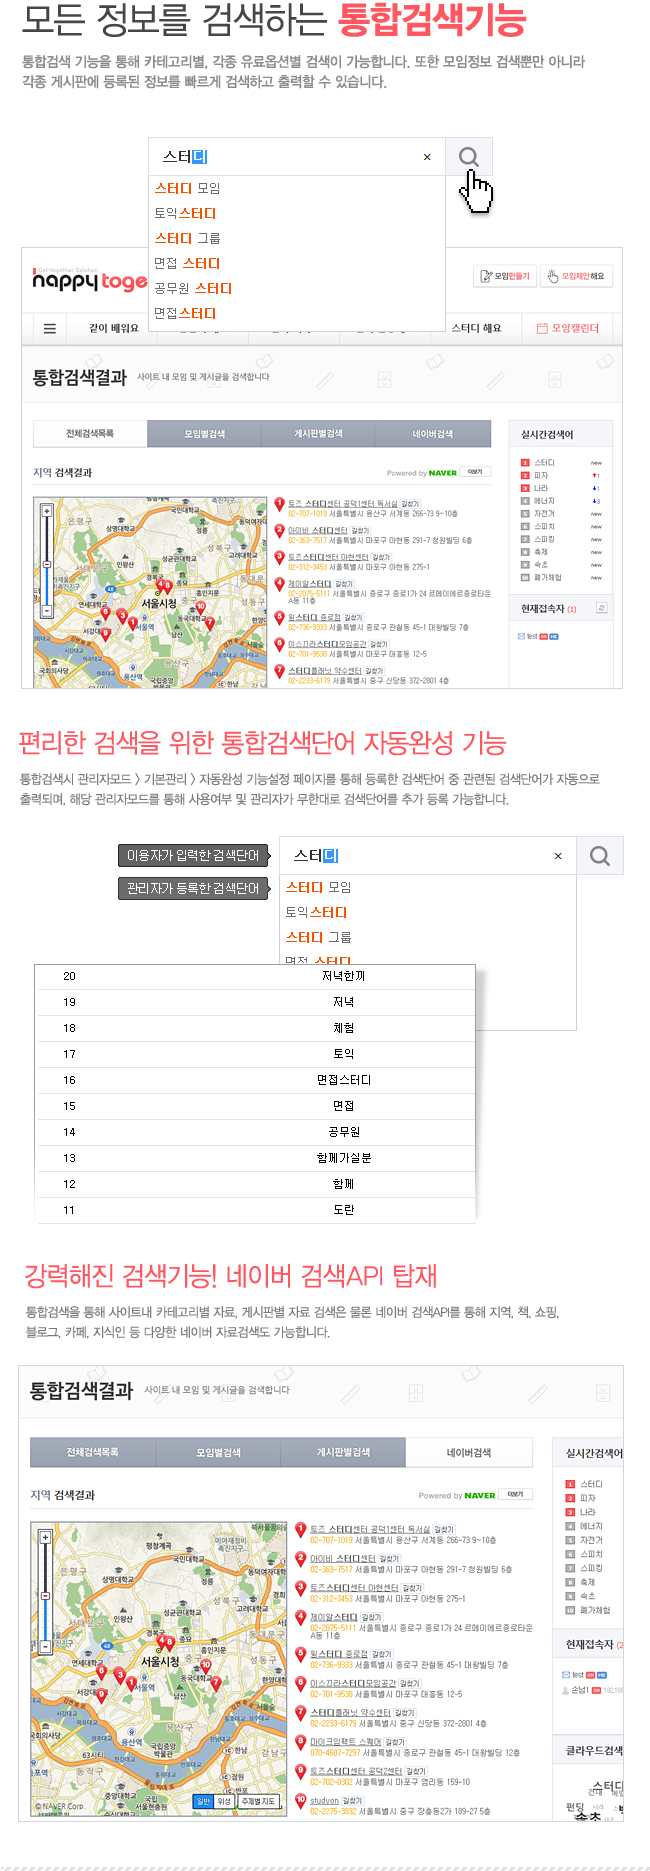Viewport: 650px width, 1871px height.
Task: Zoom in with the plus button on upper map
Action: pyautogui.click(x=46, y=510)
